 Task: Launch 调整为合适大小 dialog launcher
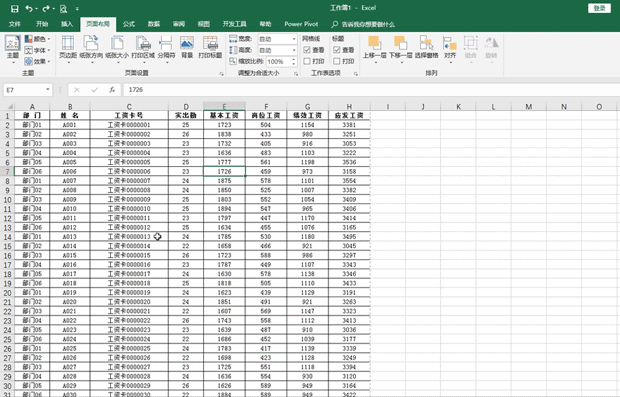click(296, 74)
